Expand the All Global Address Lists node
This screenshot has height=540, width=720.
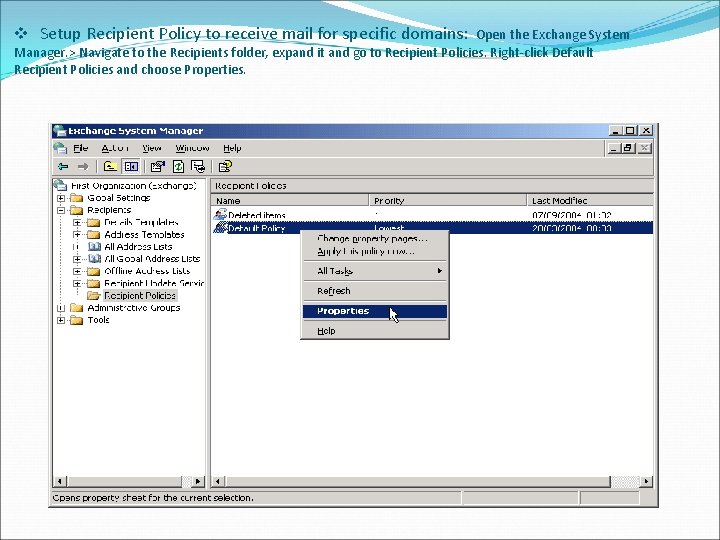tap(77, 259)
